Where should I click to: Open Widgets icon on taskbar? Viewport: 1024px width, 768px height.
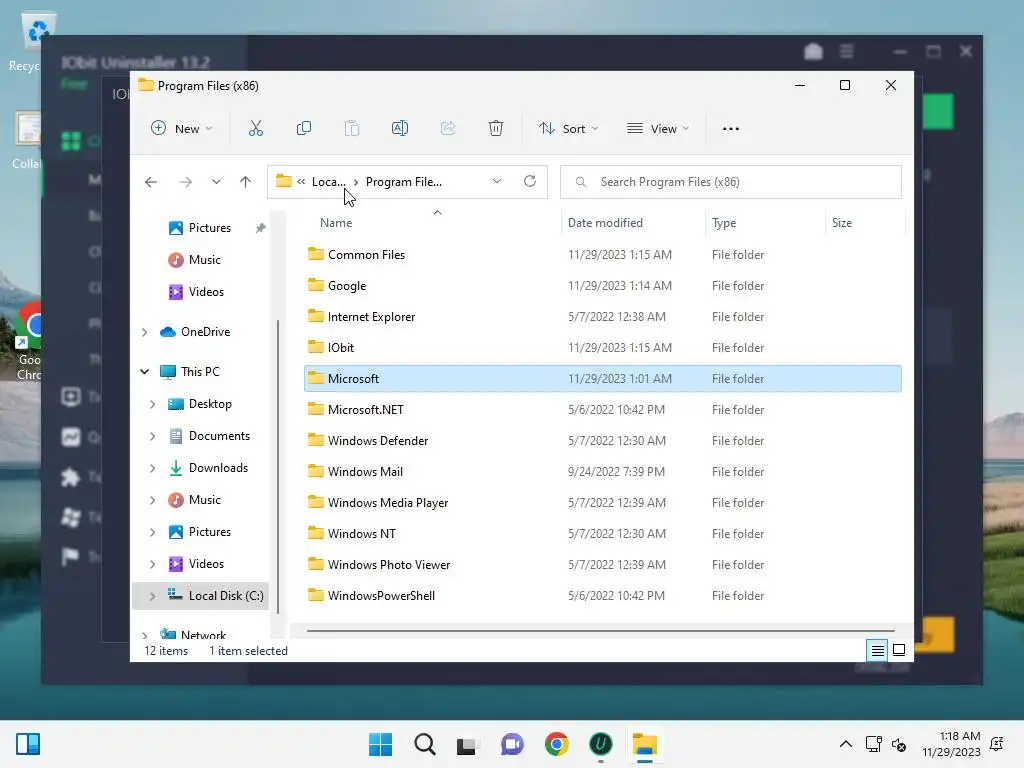coord(28,744)
